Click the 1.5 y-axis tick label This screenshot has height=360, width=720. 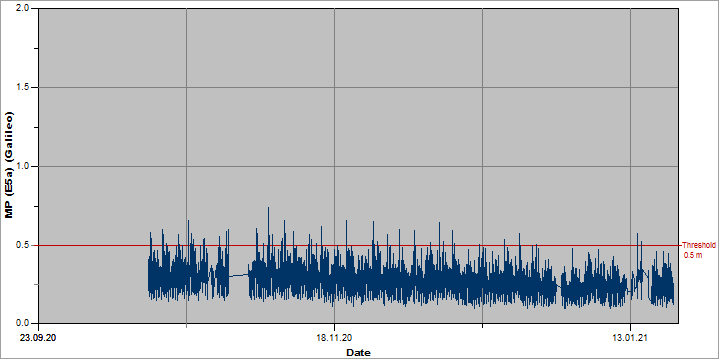[24, 87]
